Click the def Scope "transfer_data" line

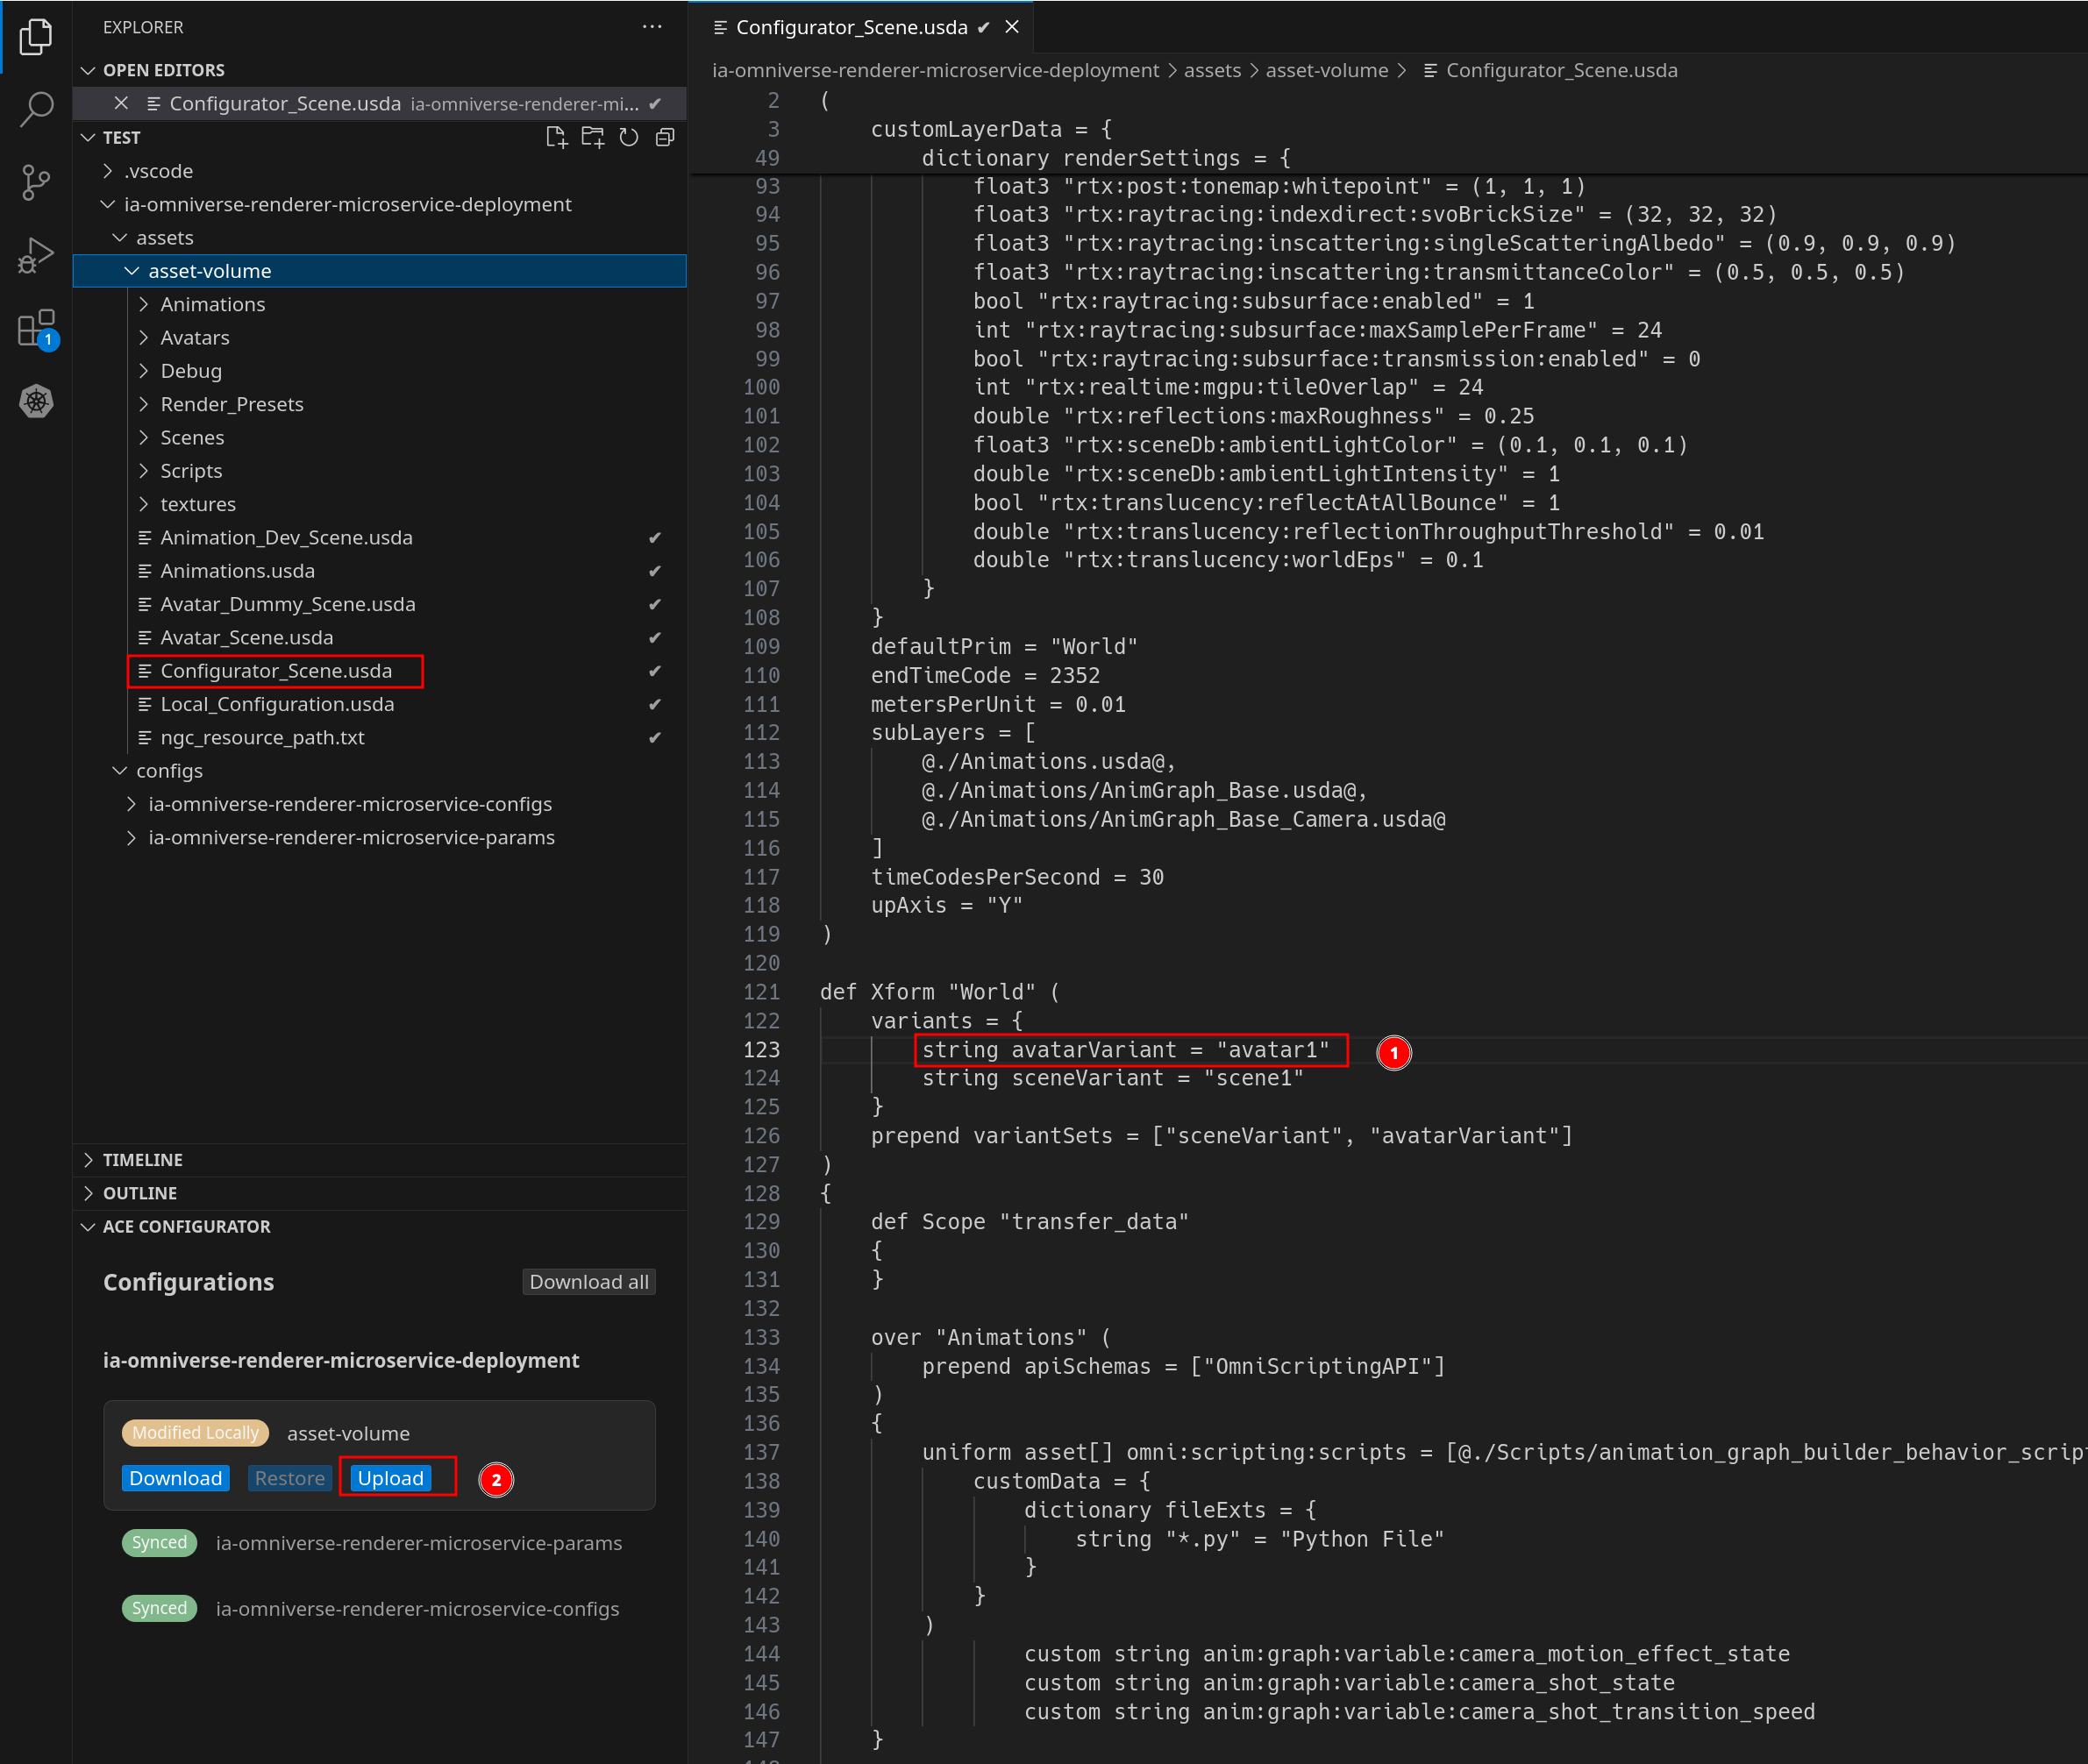(x=1029, y=1222)
